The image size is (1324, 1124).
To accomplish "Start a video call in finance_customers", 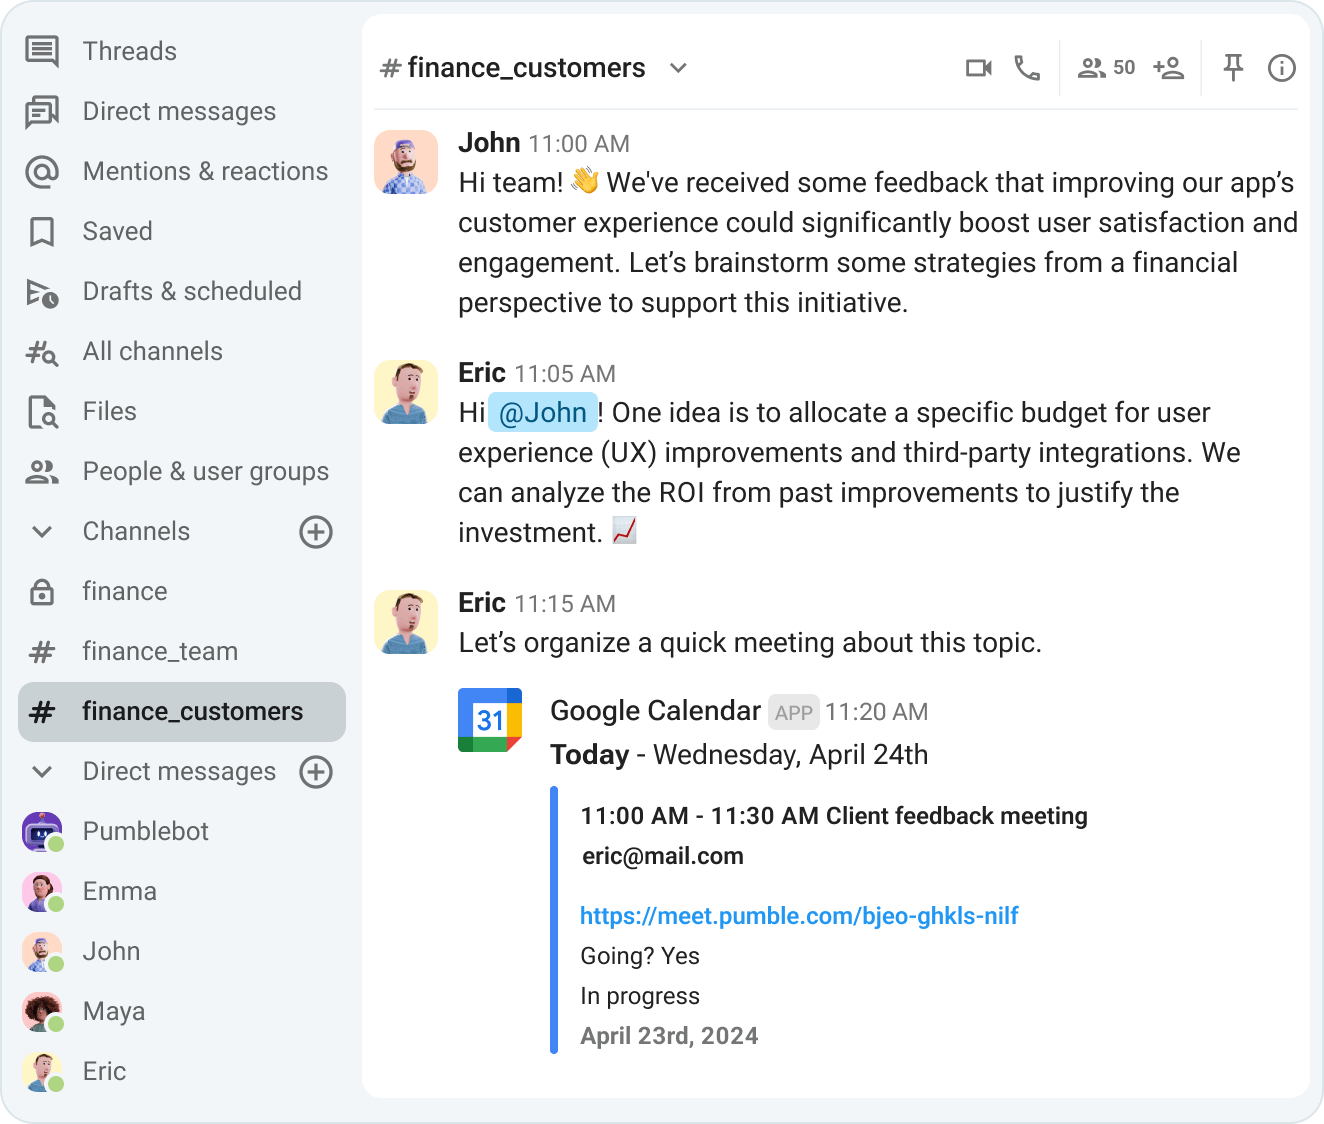I will (978, 67).
